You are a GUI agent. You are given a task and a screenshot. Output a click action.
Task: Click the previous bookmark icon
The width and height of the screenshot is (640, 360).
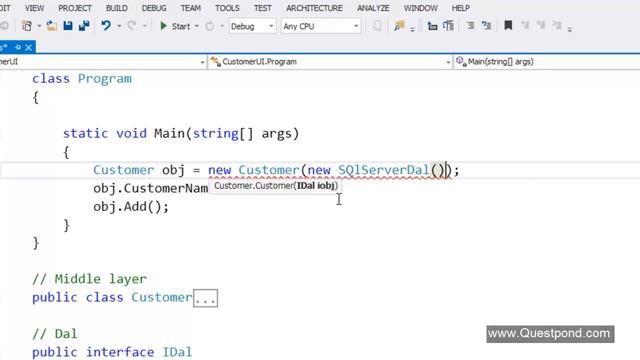[525, 26]
